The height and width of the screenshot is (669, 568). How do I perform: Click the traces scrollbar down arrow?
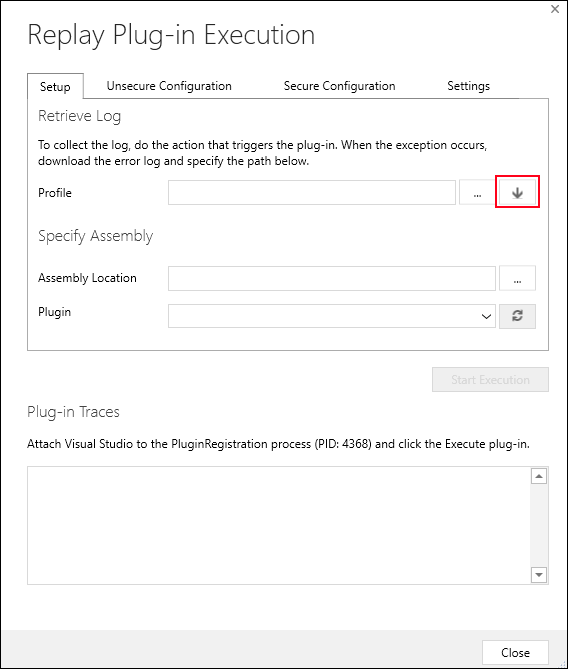tap(539, 575)
